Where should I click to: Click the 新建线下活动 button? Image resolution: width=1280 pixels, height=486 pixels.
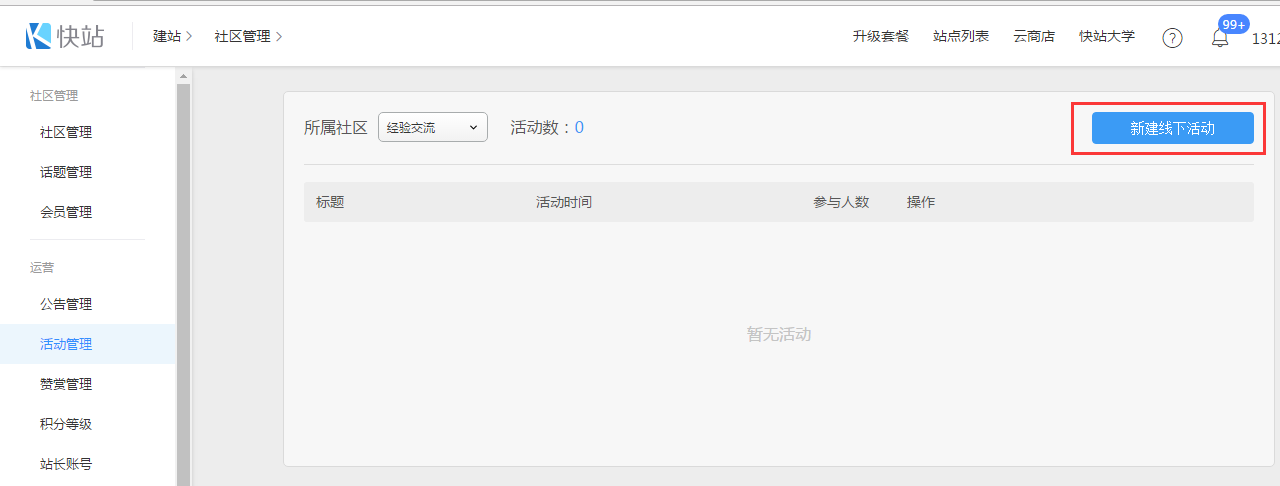[1172, 128]
